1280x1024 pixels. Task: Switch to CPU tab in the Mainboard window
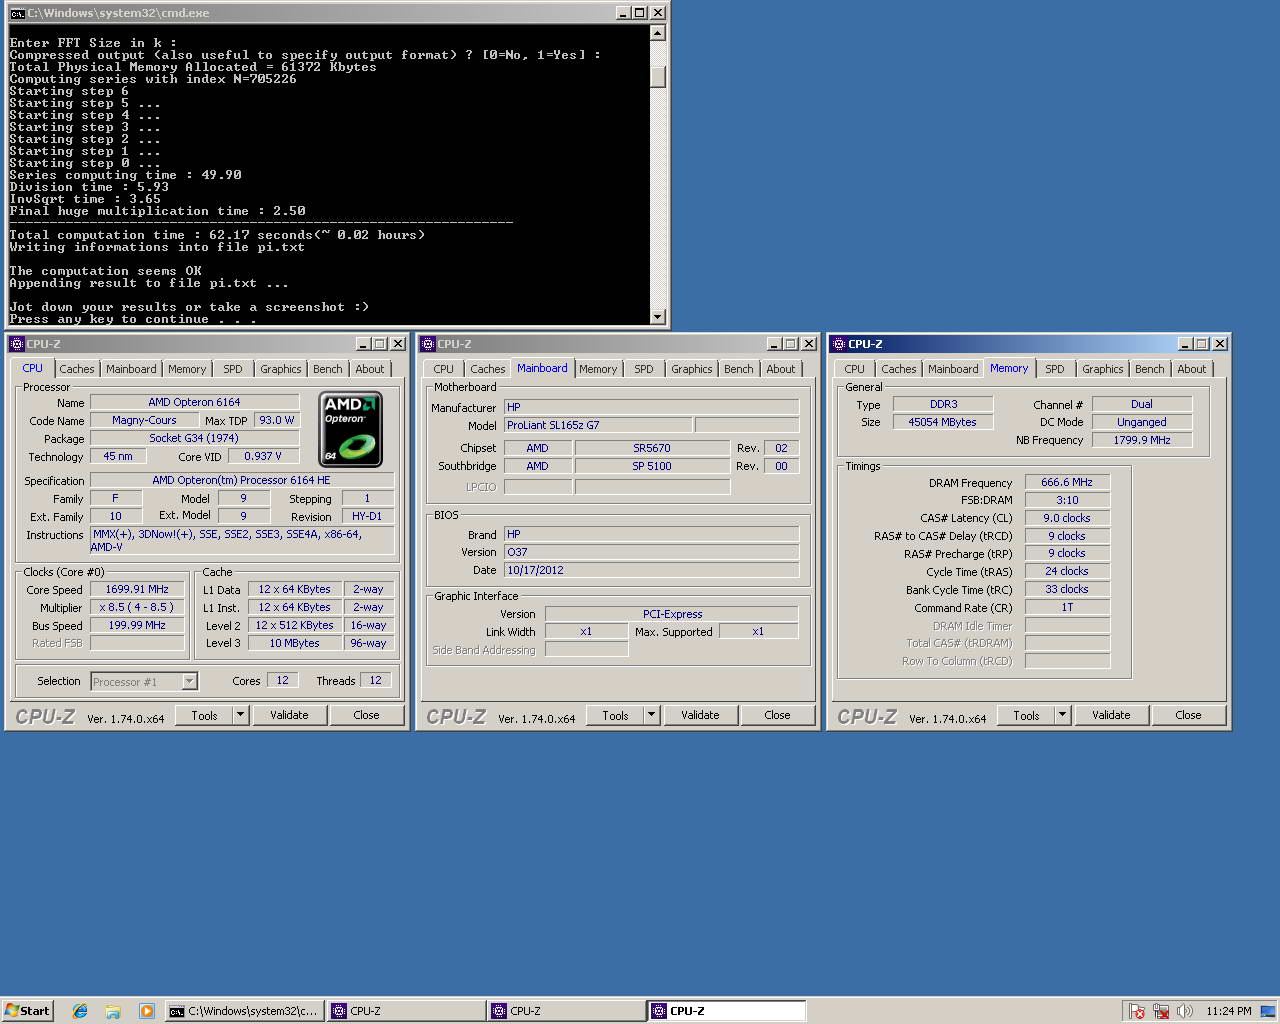point(444,369)
